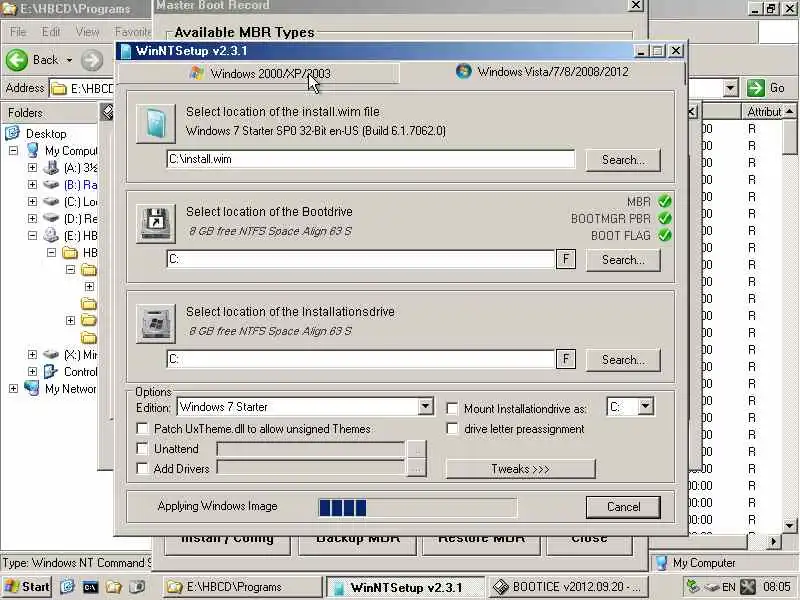Click the folder quick launch icon
Screen dimensions: 800x600
(x=113, y=587)
